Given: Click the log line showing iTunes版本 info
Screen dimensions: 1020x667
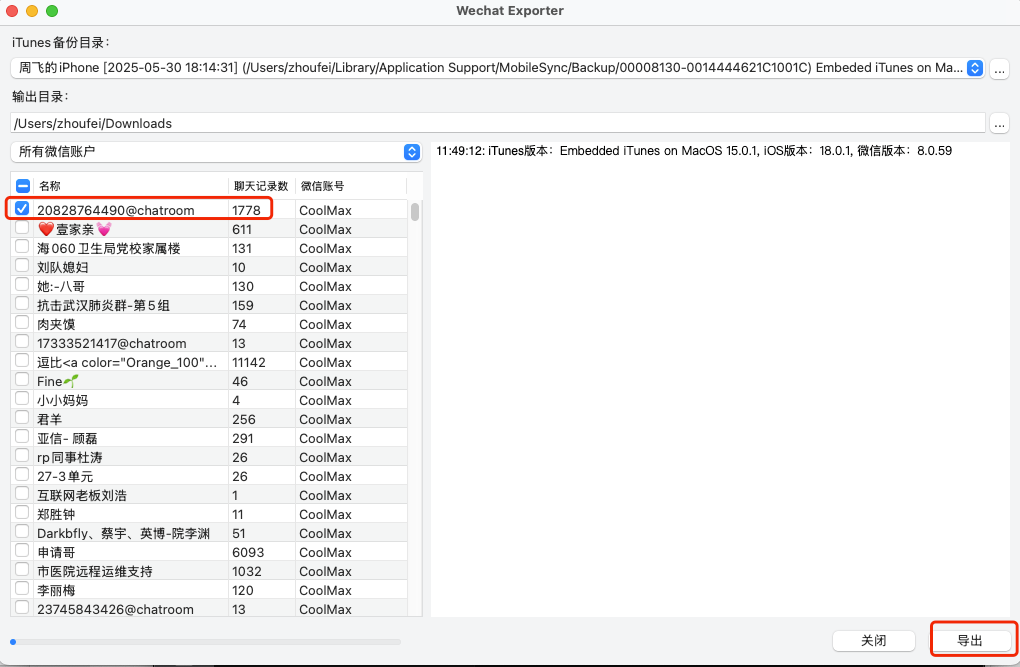Looking at the screenshot, I should click(694, 151).
